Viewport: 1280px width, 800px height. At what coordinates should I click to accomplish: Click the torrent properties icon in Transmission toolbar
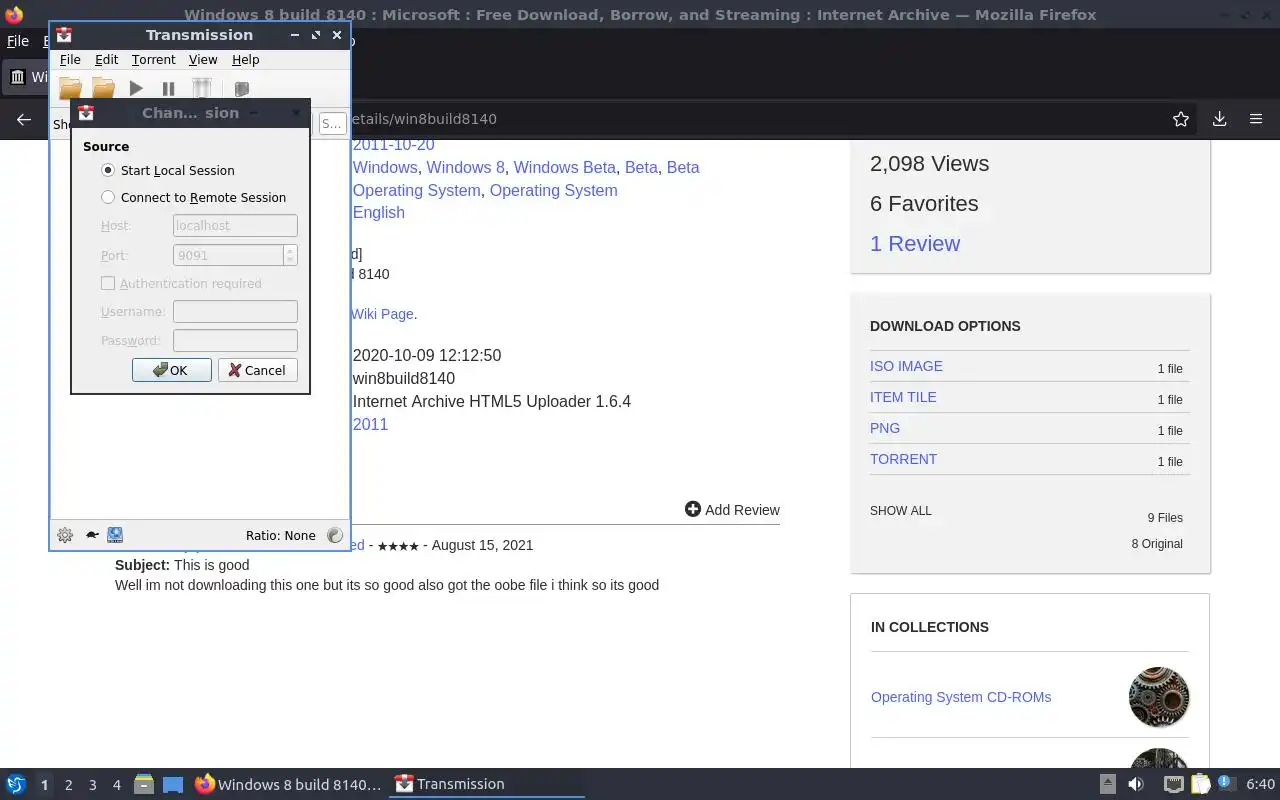click(x=241, y=89)
